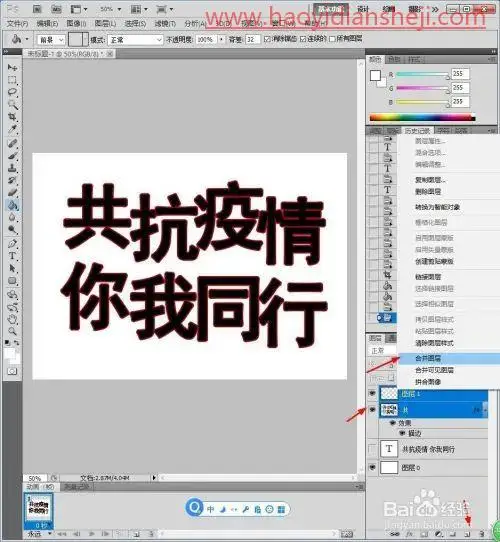The image size is (500, 542).
Task: Select the Eyedropper tool
Action: click(12, 129)
